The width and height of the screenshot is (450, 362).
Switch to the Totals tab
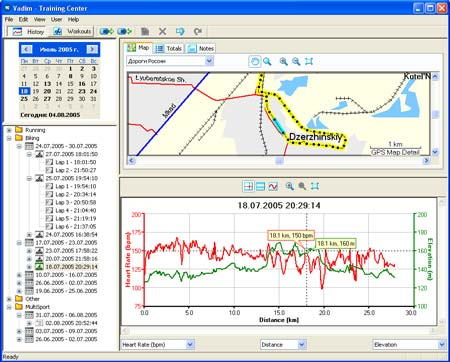click(x=169, y=49)
